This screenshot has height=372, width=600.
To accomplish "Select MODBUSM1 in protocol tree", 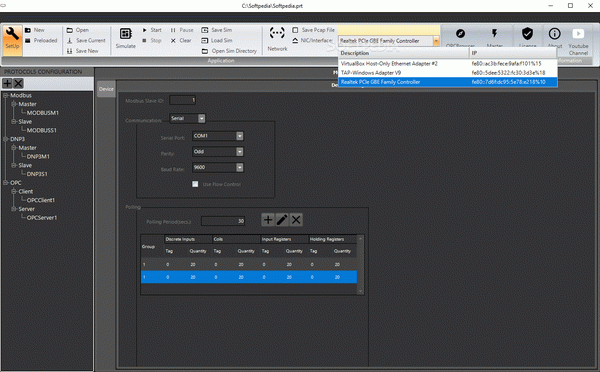I will coord(42,113).
